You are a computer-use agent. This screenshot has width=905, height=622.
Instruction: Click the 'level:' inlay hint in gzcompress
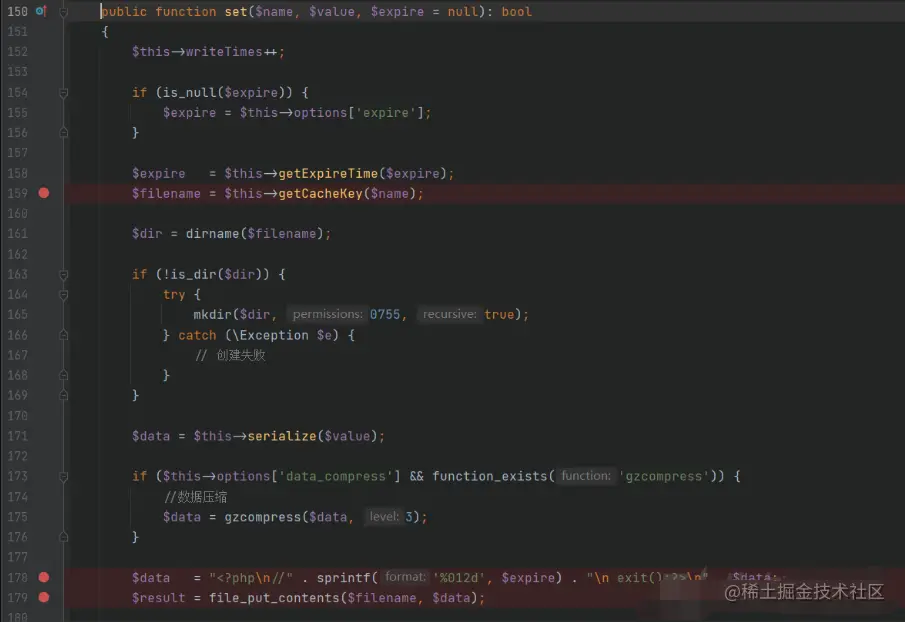[384, 516]
